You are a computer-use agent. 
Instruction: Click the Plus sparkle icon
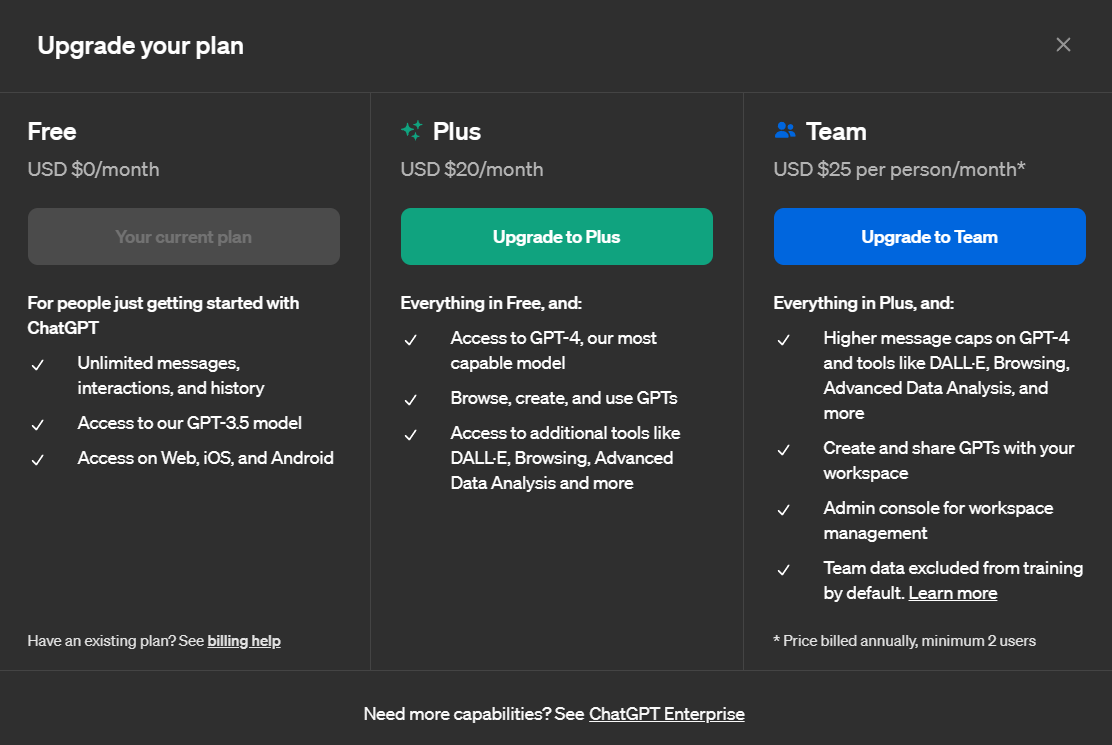point(411,130)
